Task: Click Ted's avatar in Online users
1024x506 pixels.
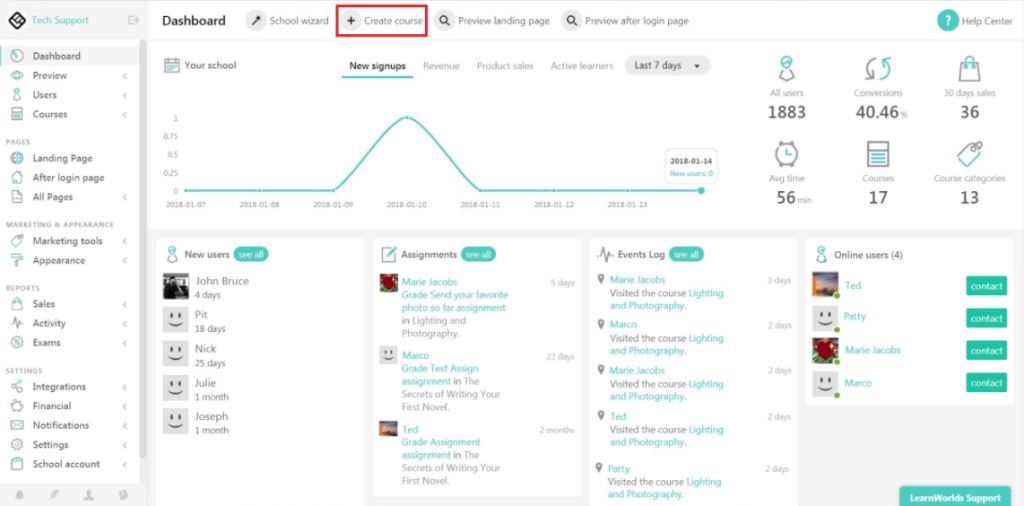Action: (x=825, y=285)
